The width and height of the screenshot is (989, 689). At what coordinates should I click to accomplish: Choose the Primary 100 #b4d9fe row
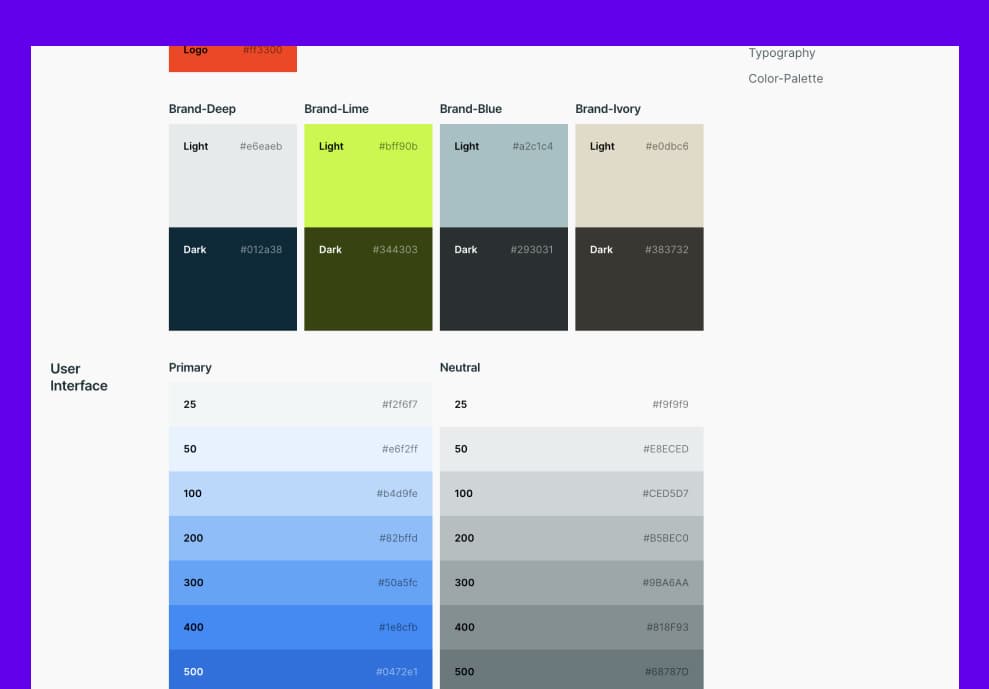[x=300, y=494]
